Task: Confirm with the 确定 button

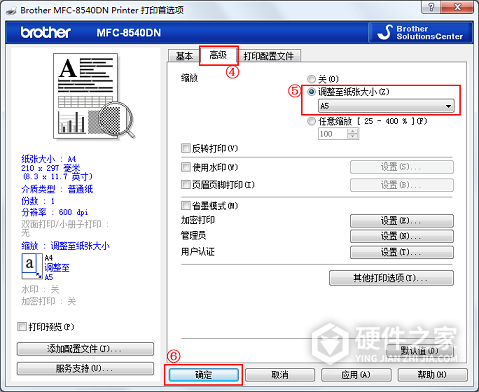Action: (204, 375)
